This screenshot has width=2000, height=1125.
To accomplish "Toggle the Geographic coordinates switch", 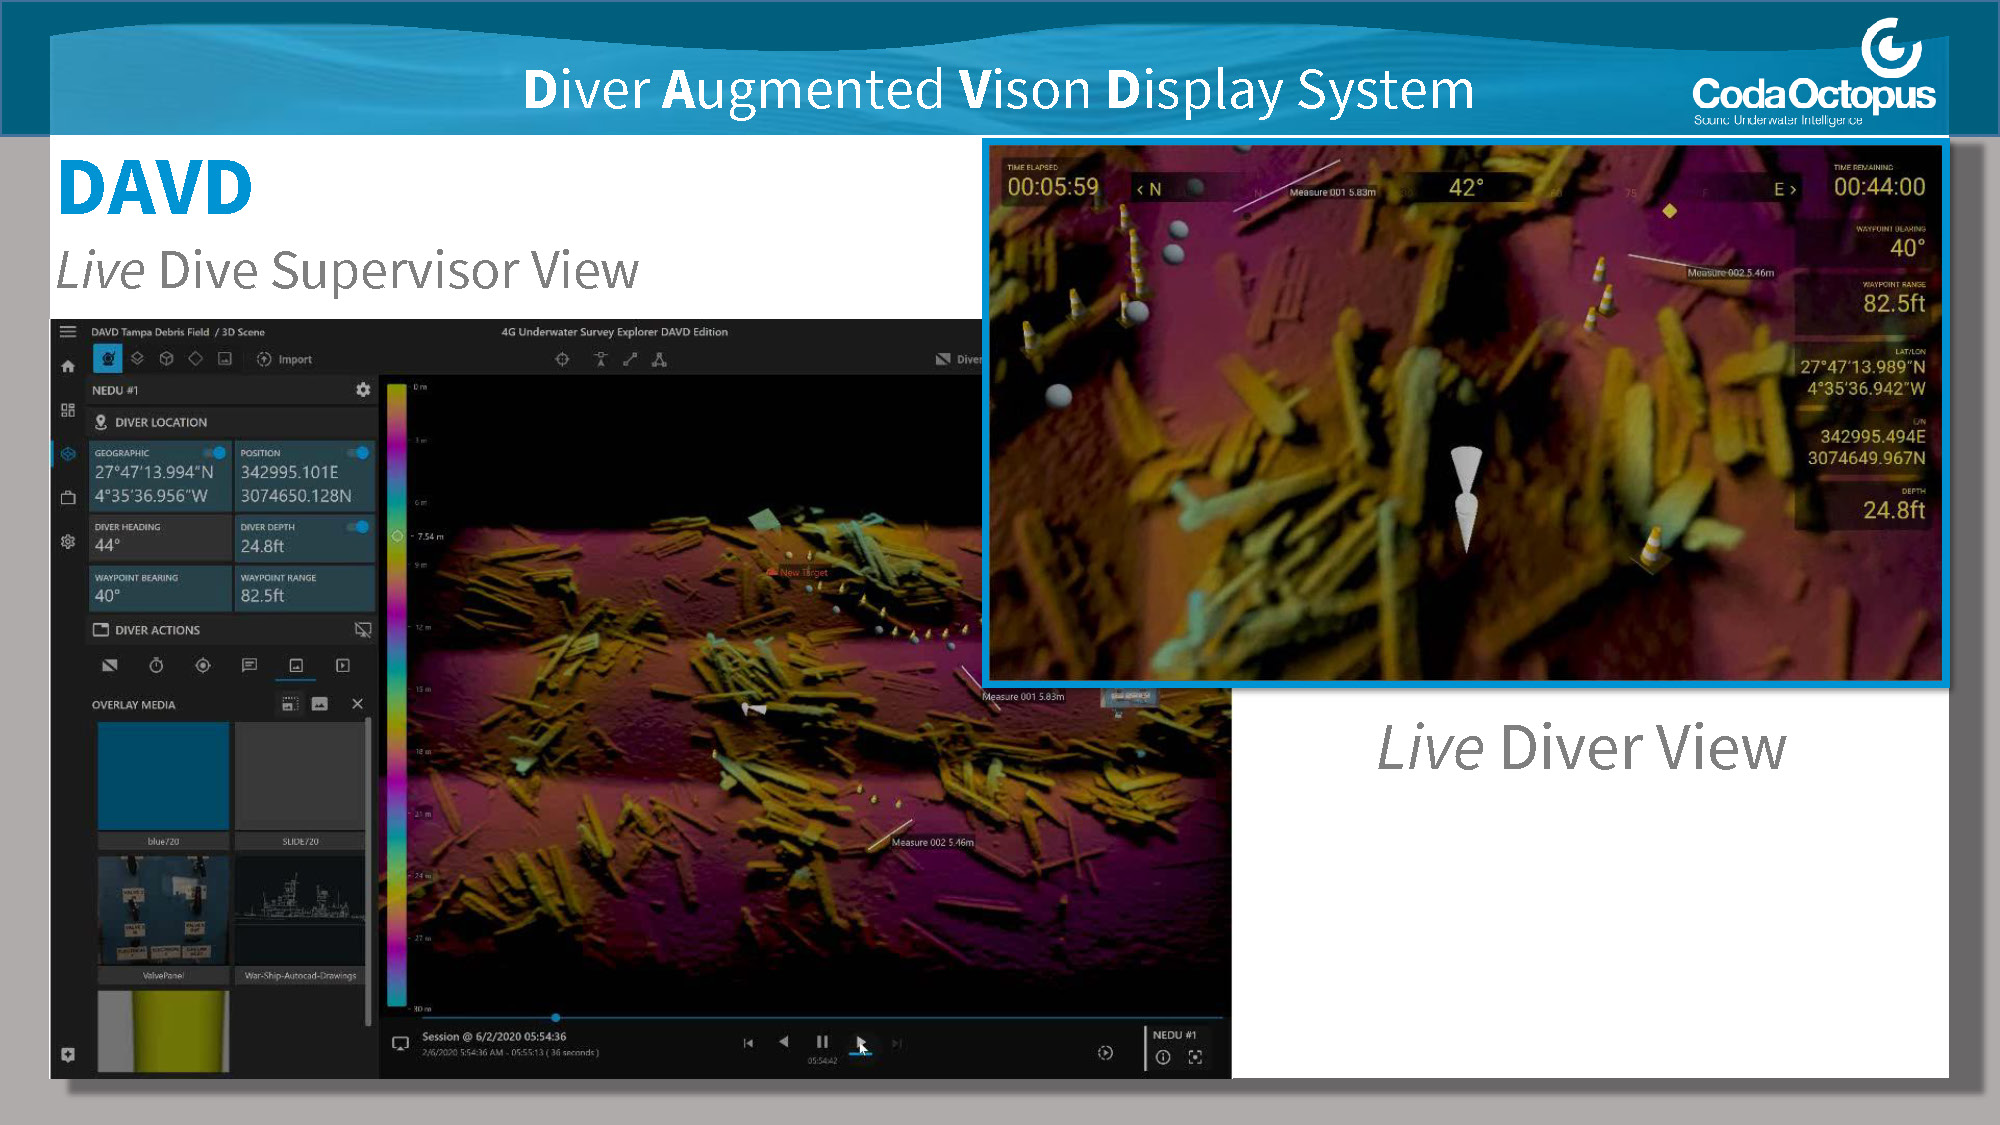I will pyautogui.click(x=215, y=453).
